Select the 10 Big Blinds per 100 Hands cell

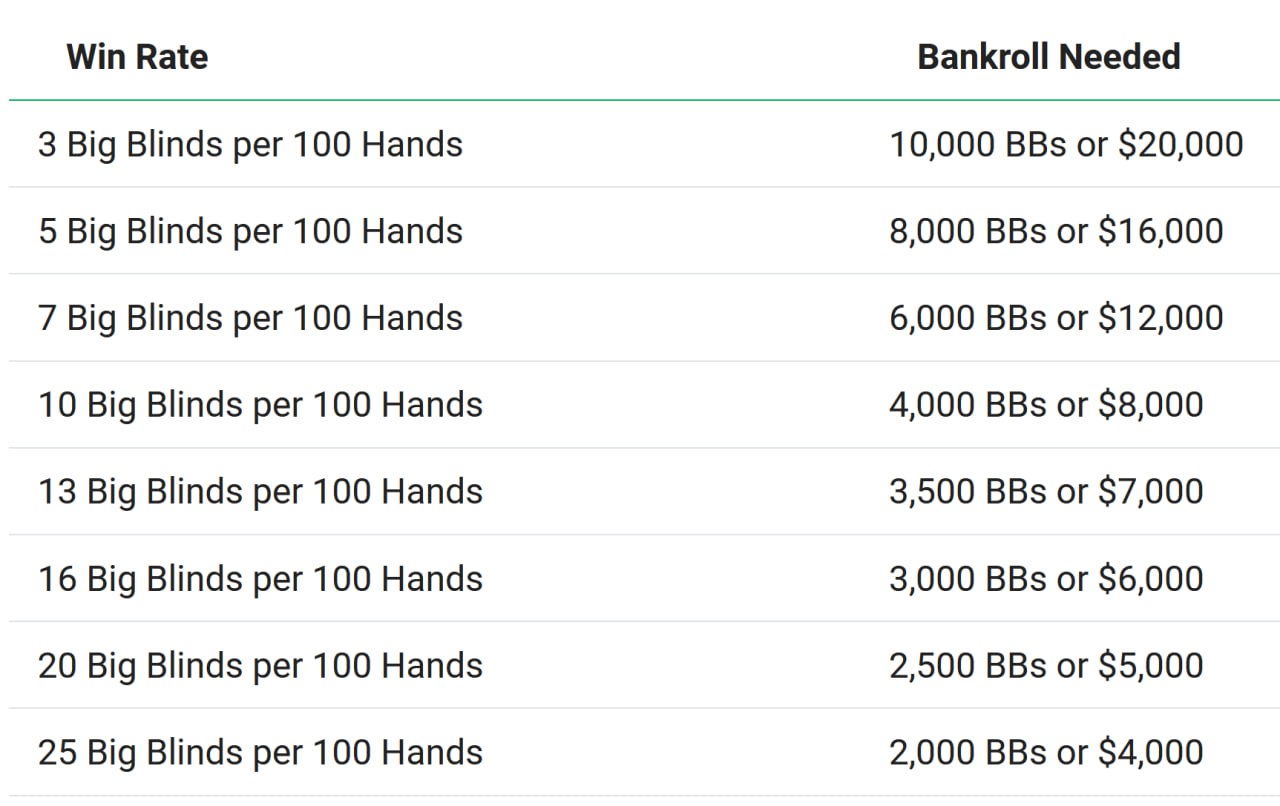pyautogui.click(x=260, y=405)
